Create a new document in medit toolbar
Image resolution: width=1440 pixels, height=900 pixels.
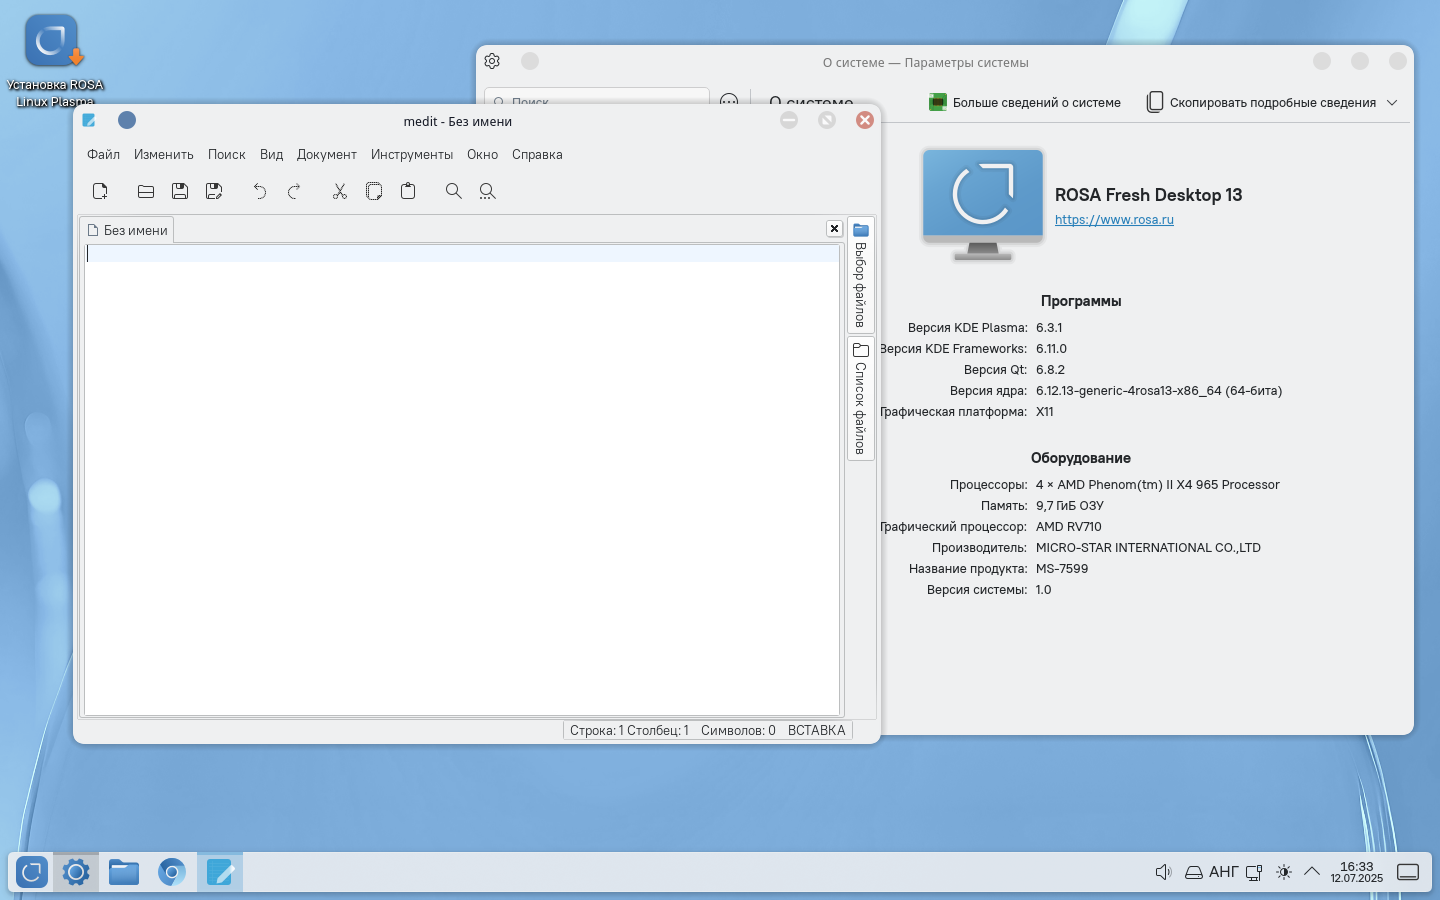100,191
